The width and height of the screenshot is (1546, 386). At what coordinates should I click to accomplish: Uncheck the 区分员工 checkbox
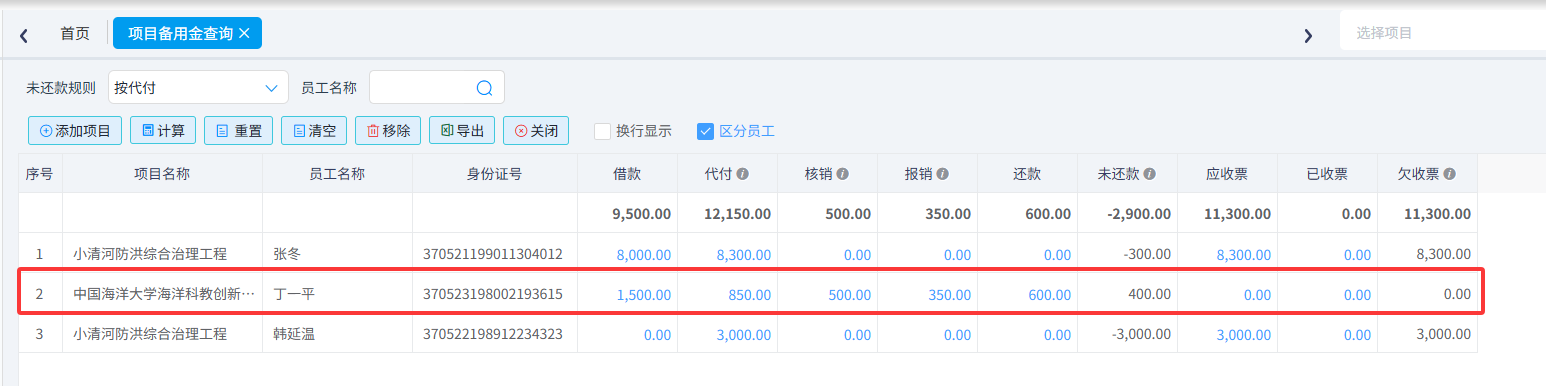click(x=705, y=131)
